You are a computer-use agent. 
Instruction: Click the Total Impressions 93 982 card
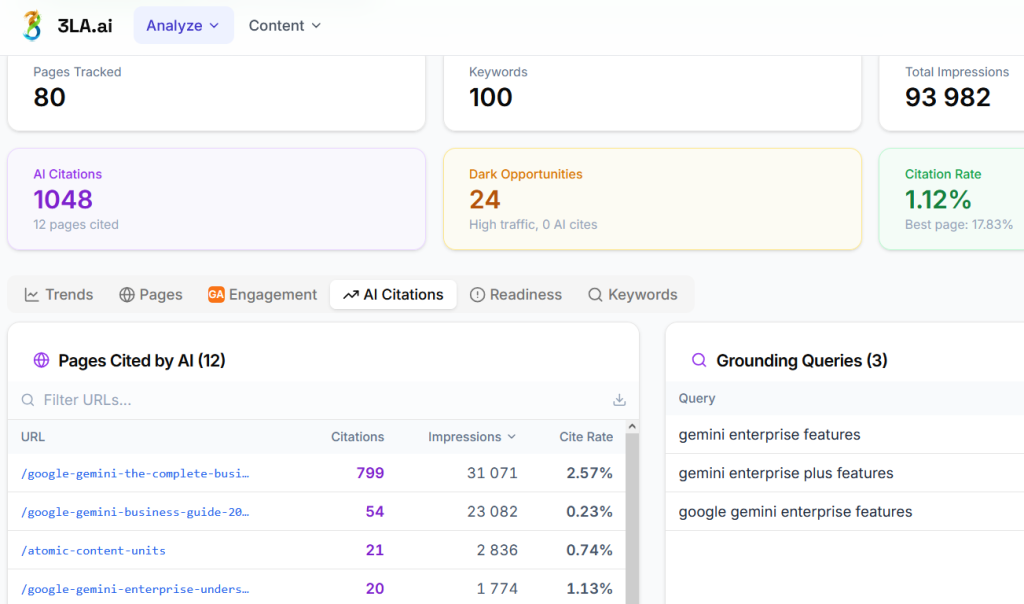click(952, 93)
